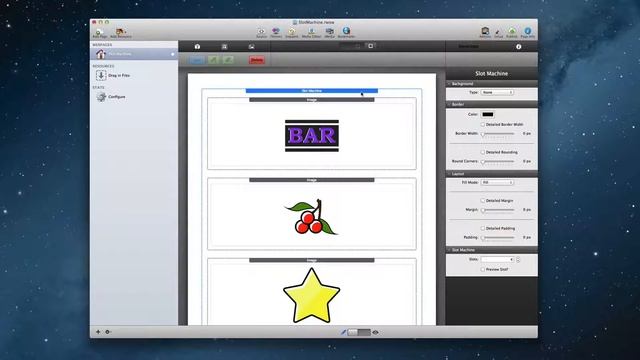Open the gear action menu in bottom bar
This screenshot has height=360, width=640.
108,332
